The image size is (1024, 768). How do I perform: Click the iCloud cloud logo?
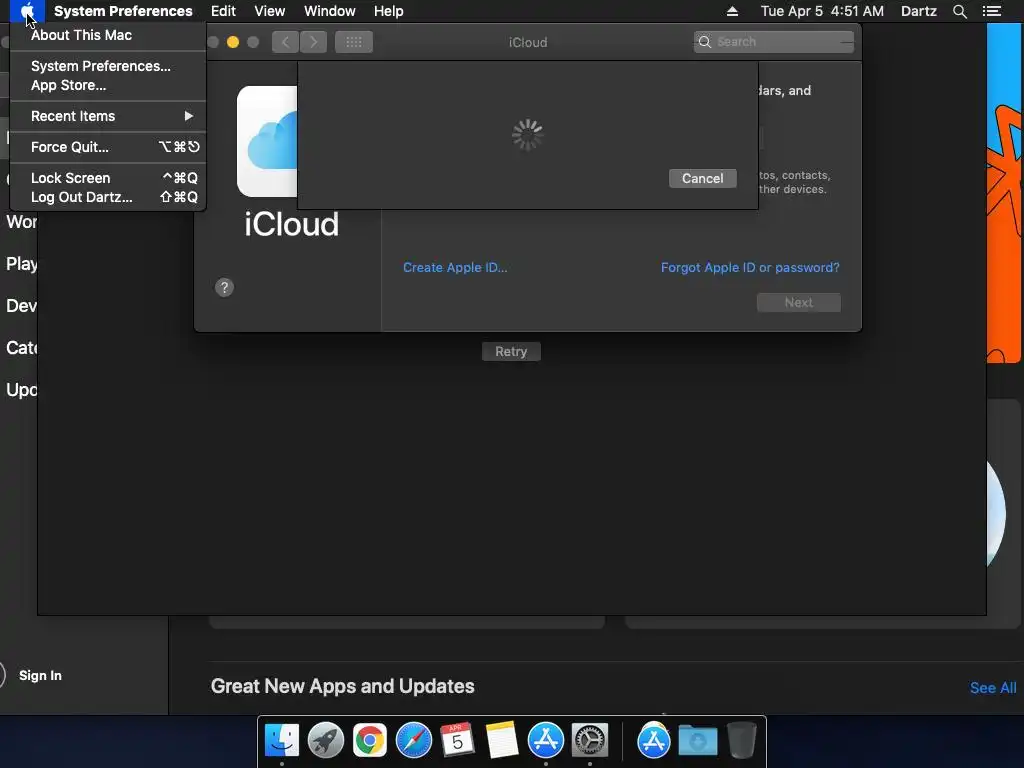pos(268,141)
